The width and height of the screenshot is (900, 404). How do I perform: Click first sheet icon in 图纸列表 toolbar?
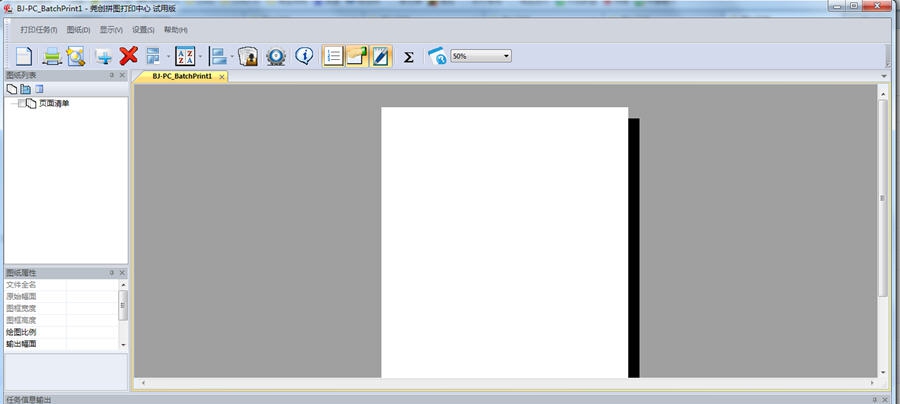point(11,89)
